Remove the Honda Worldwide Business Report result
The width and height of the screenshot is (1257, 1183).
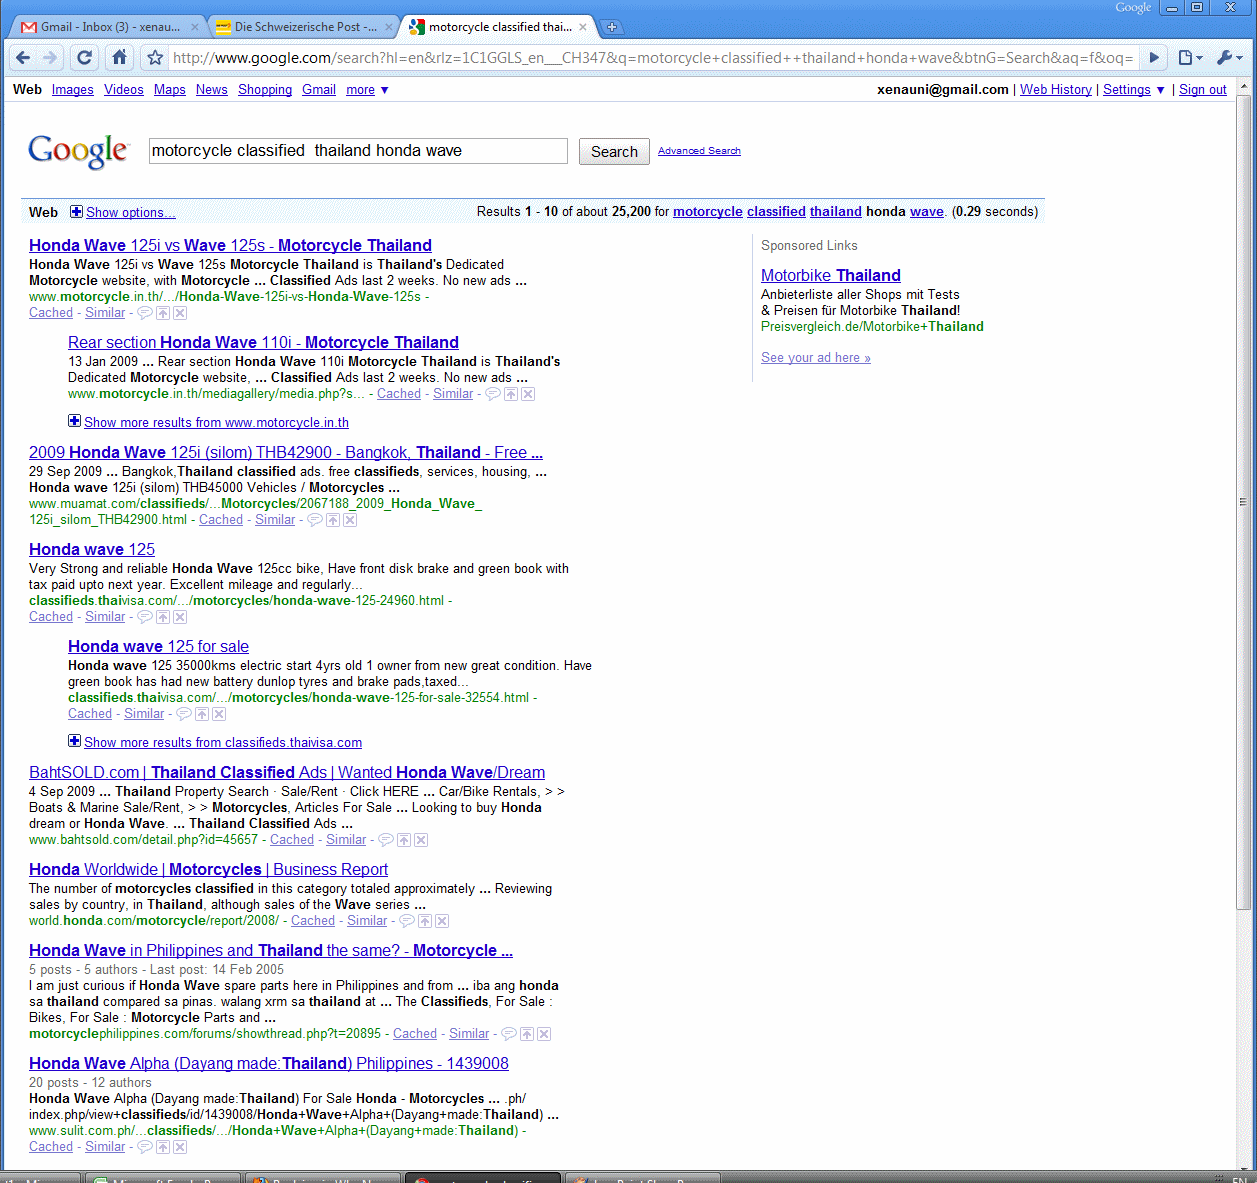click(x=442, y=921)
